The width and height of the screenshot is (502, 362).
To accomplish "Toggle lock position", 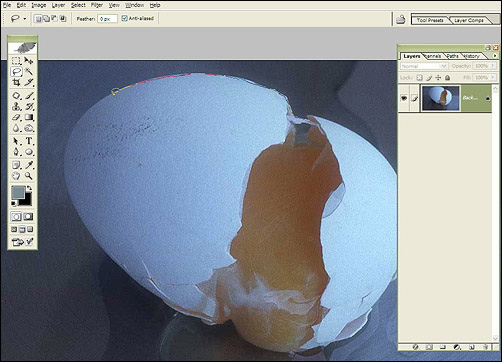I will pos(438,78).
